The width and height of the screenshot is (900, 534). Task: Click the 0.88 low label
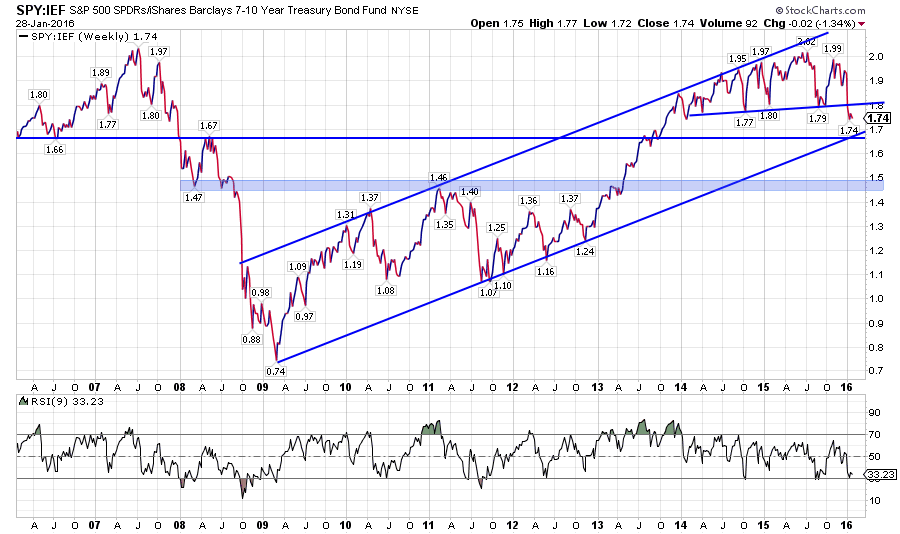(251, 339)
